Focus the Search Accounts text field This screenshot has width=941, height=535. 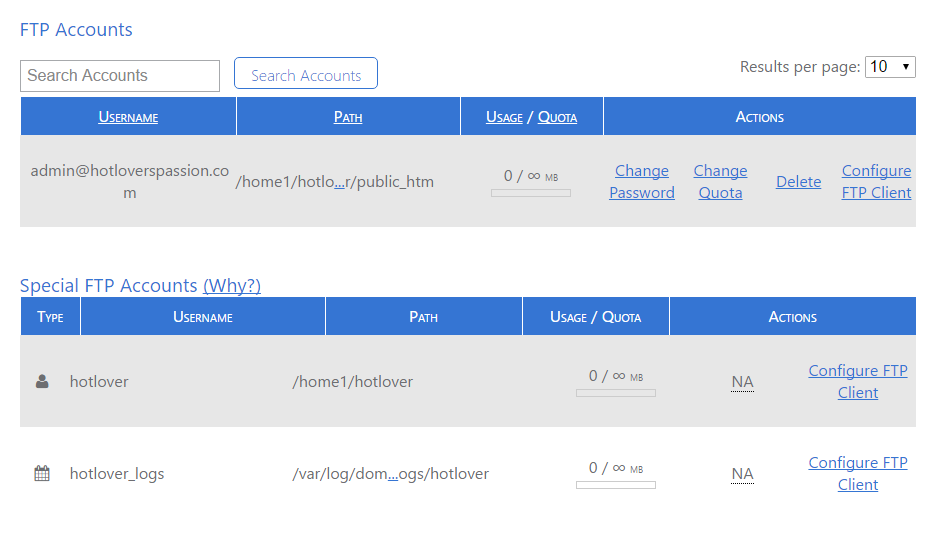pos(120,76)
